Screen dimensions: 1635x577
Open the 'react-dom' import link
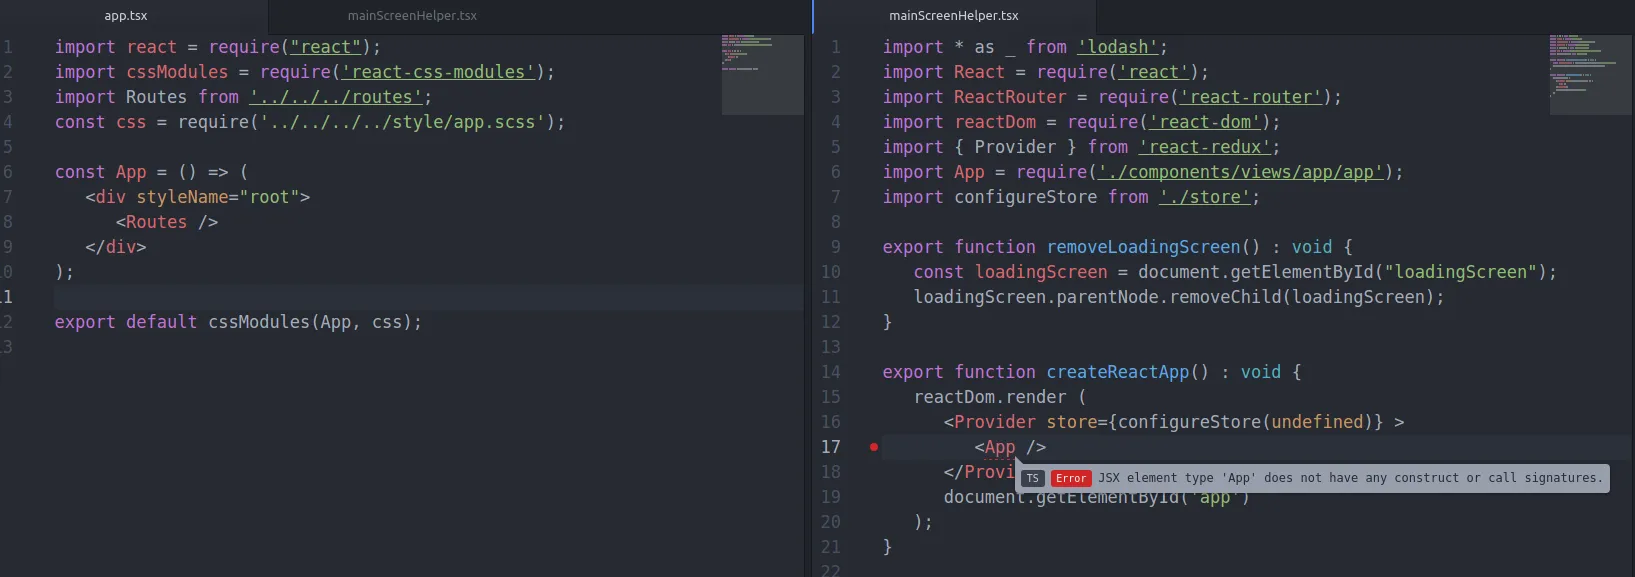[1205, 122]
